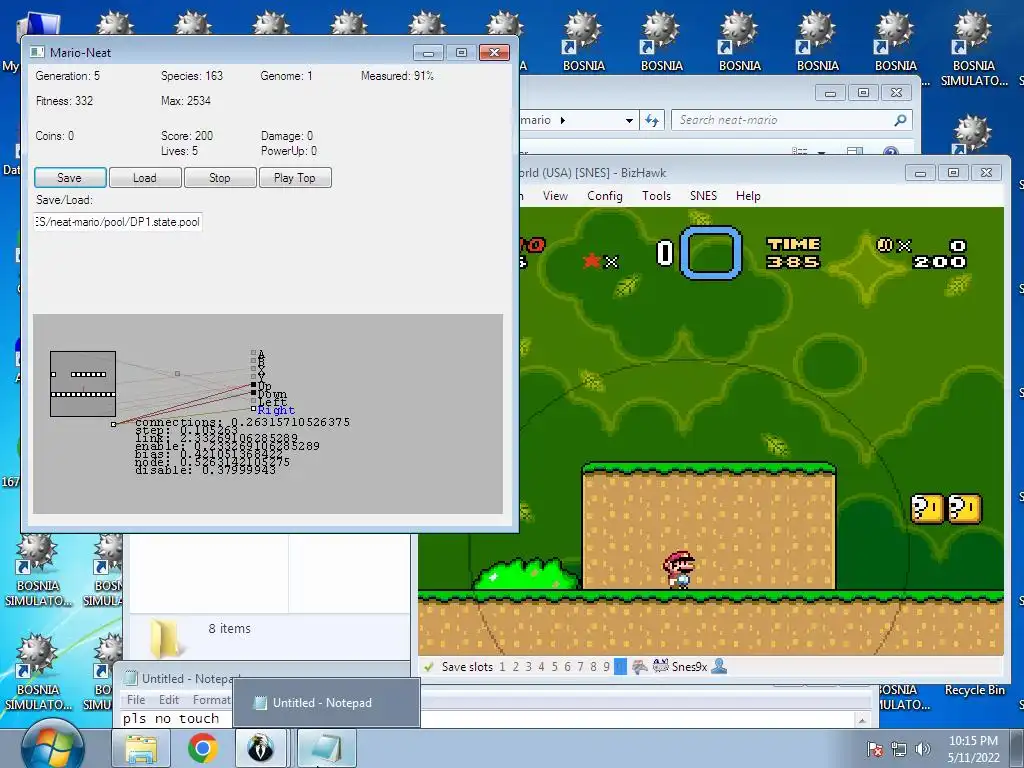Select save slot 7 in BizHawk
Viewport: 1024px width, 768px height.
click(x=580, y=667)
